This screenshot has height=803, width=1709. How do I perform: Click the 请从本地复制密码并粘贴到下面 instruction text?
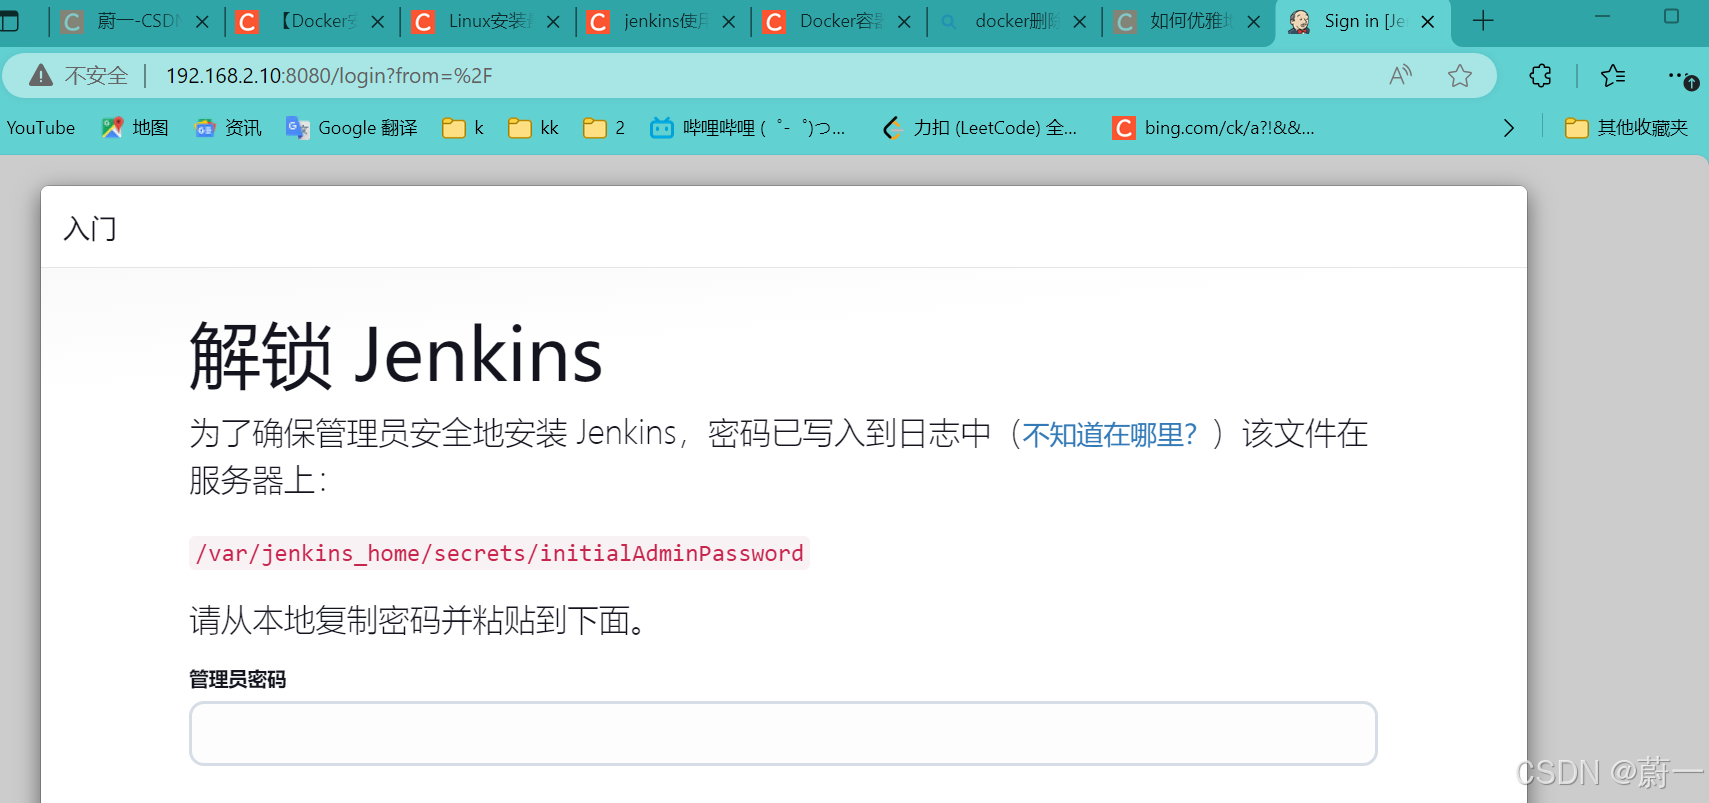point(420,620)
